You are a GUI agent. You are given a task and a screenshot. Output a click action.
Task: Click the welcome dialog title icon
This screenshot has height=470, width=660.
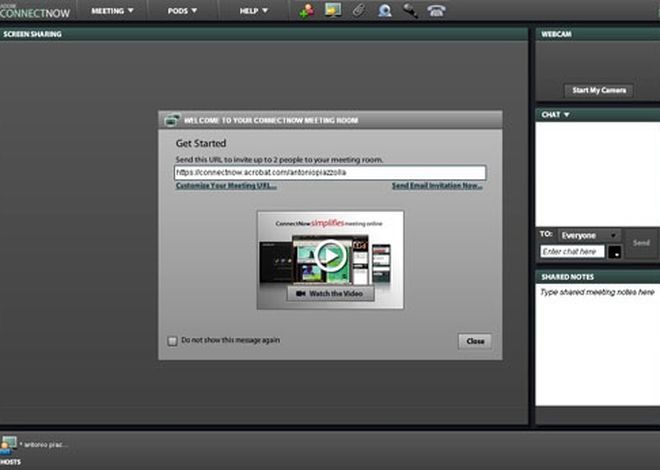(172, 120)
